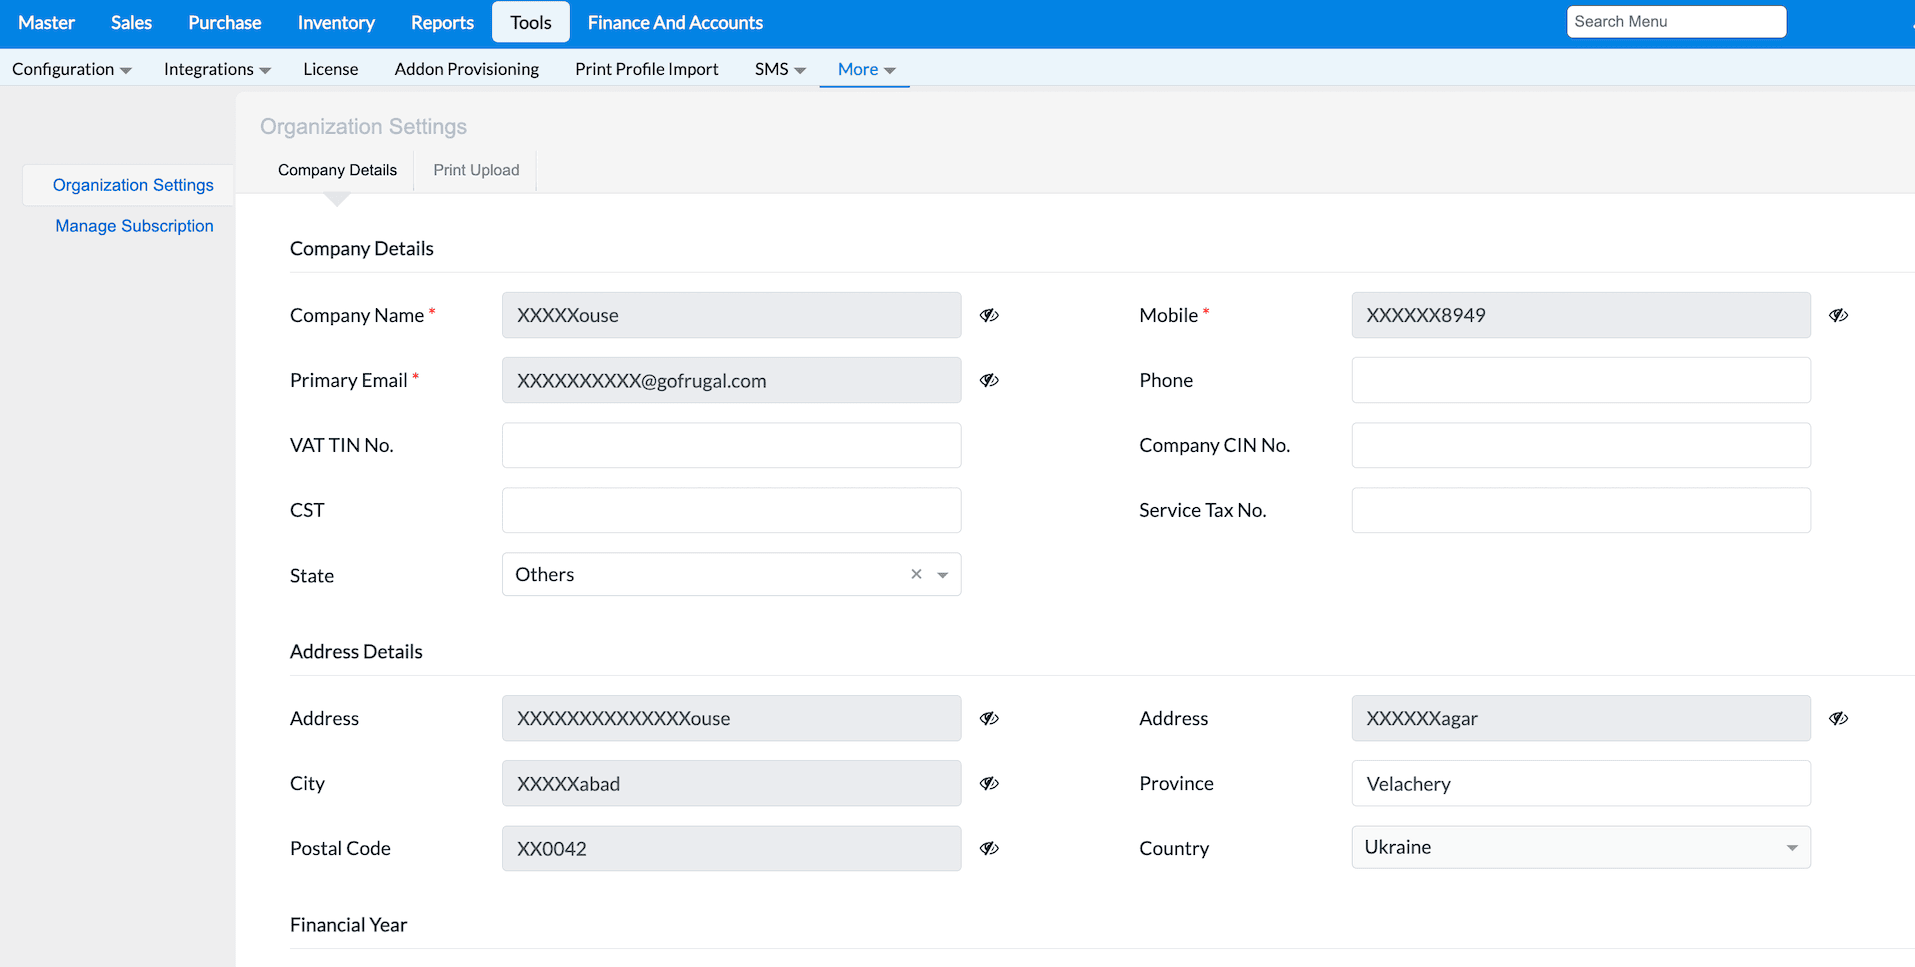Show the hidden Primary Email address

coord(989,380)
